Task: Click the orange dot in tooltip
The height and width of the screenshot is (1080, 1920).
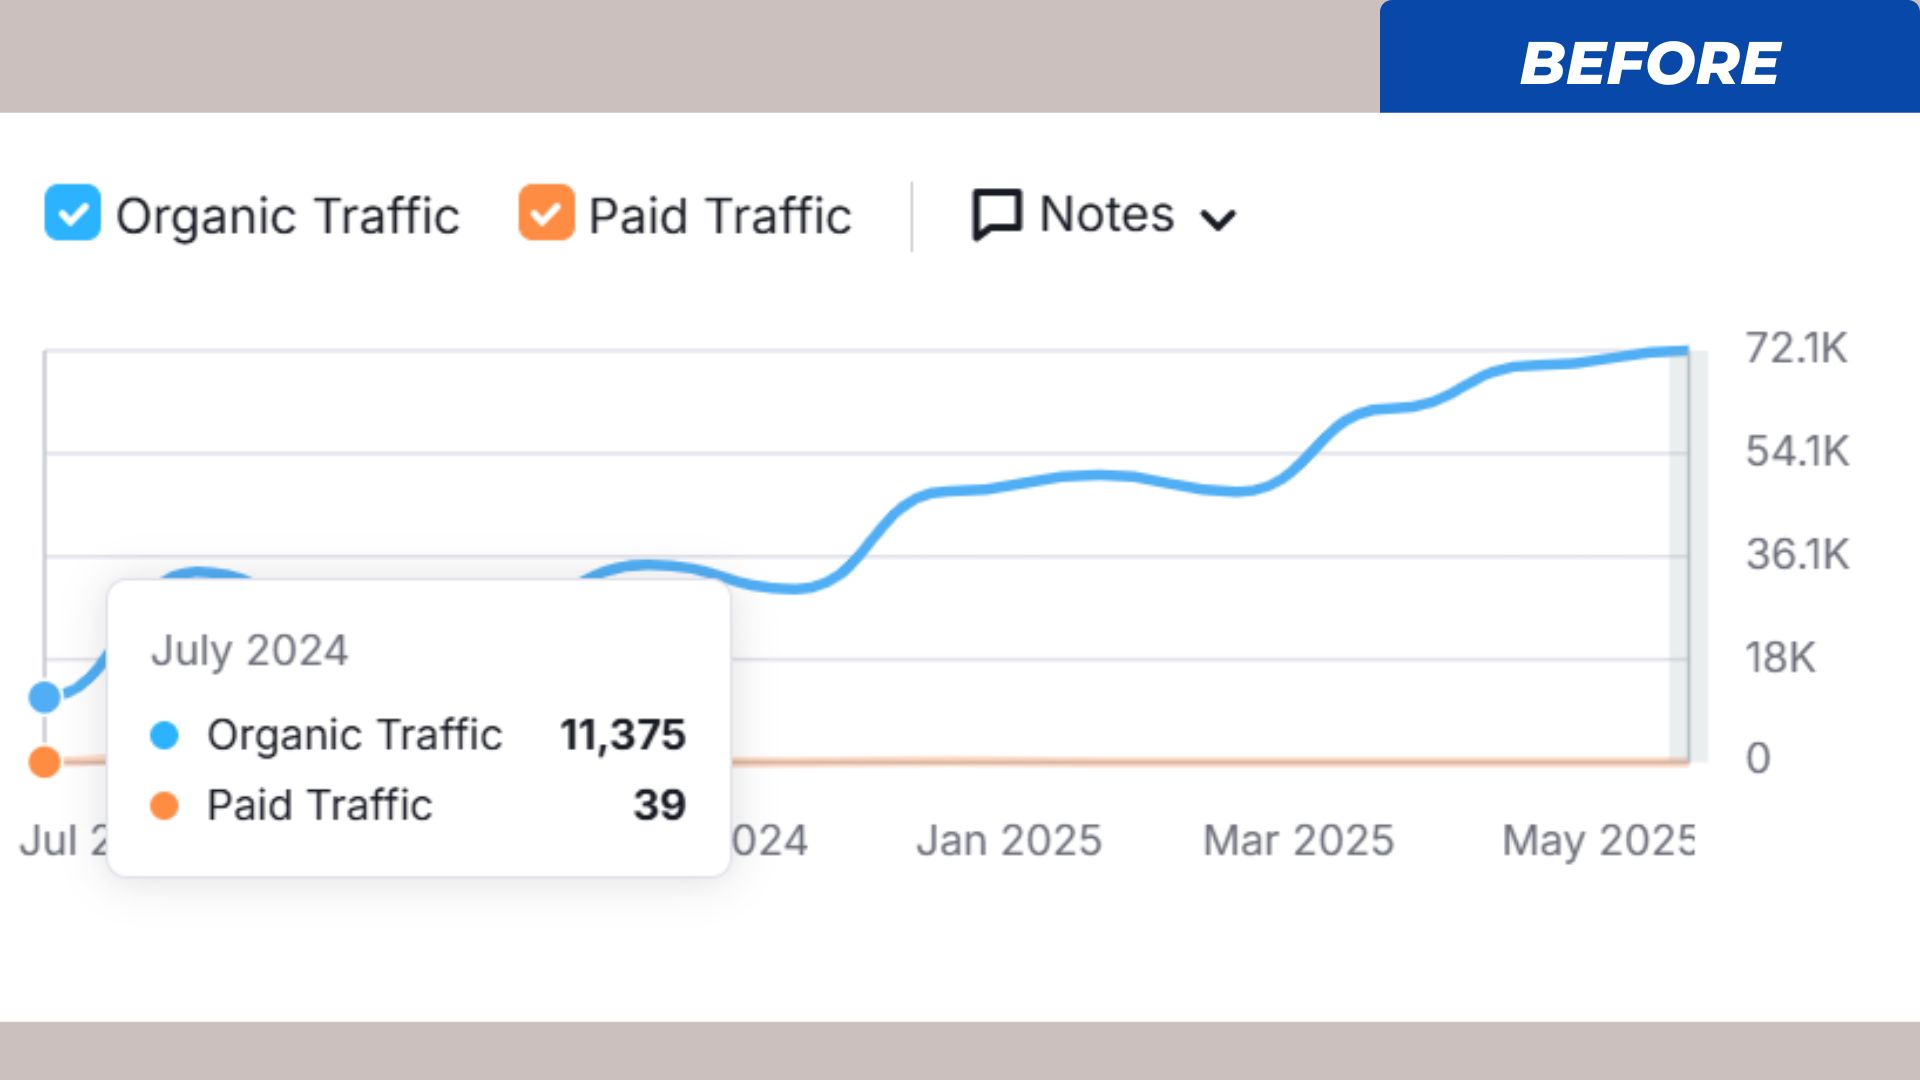Action: [x=164, y=805]
